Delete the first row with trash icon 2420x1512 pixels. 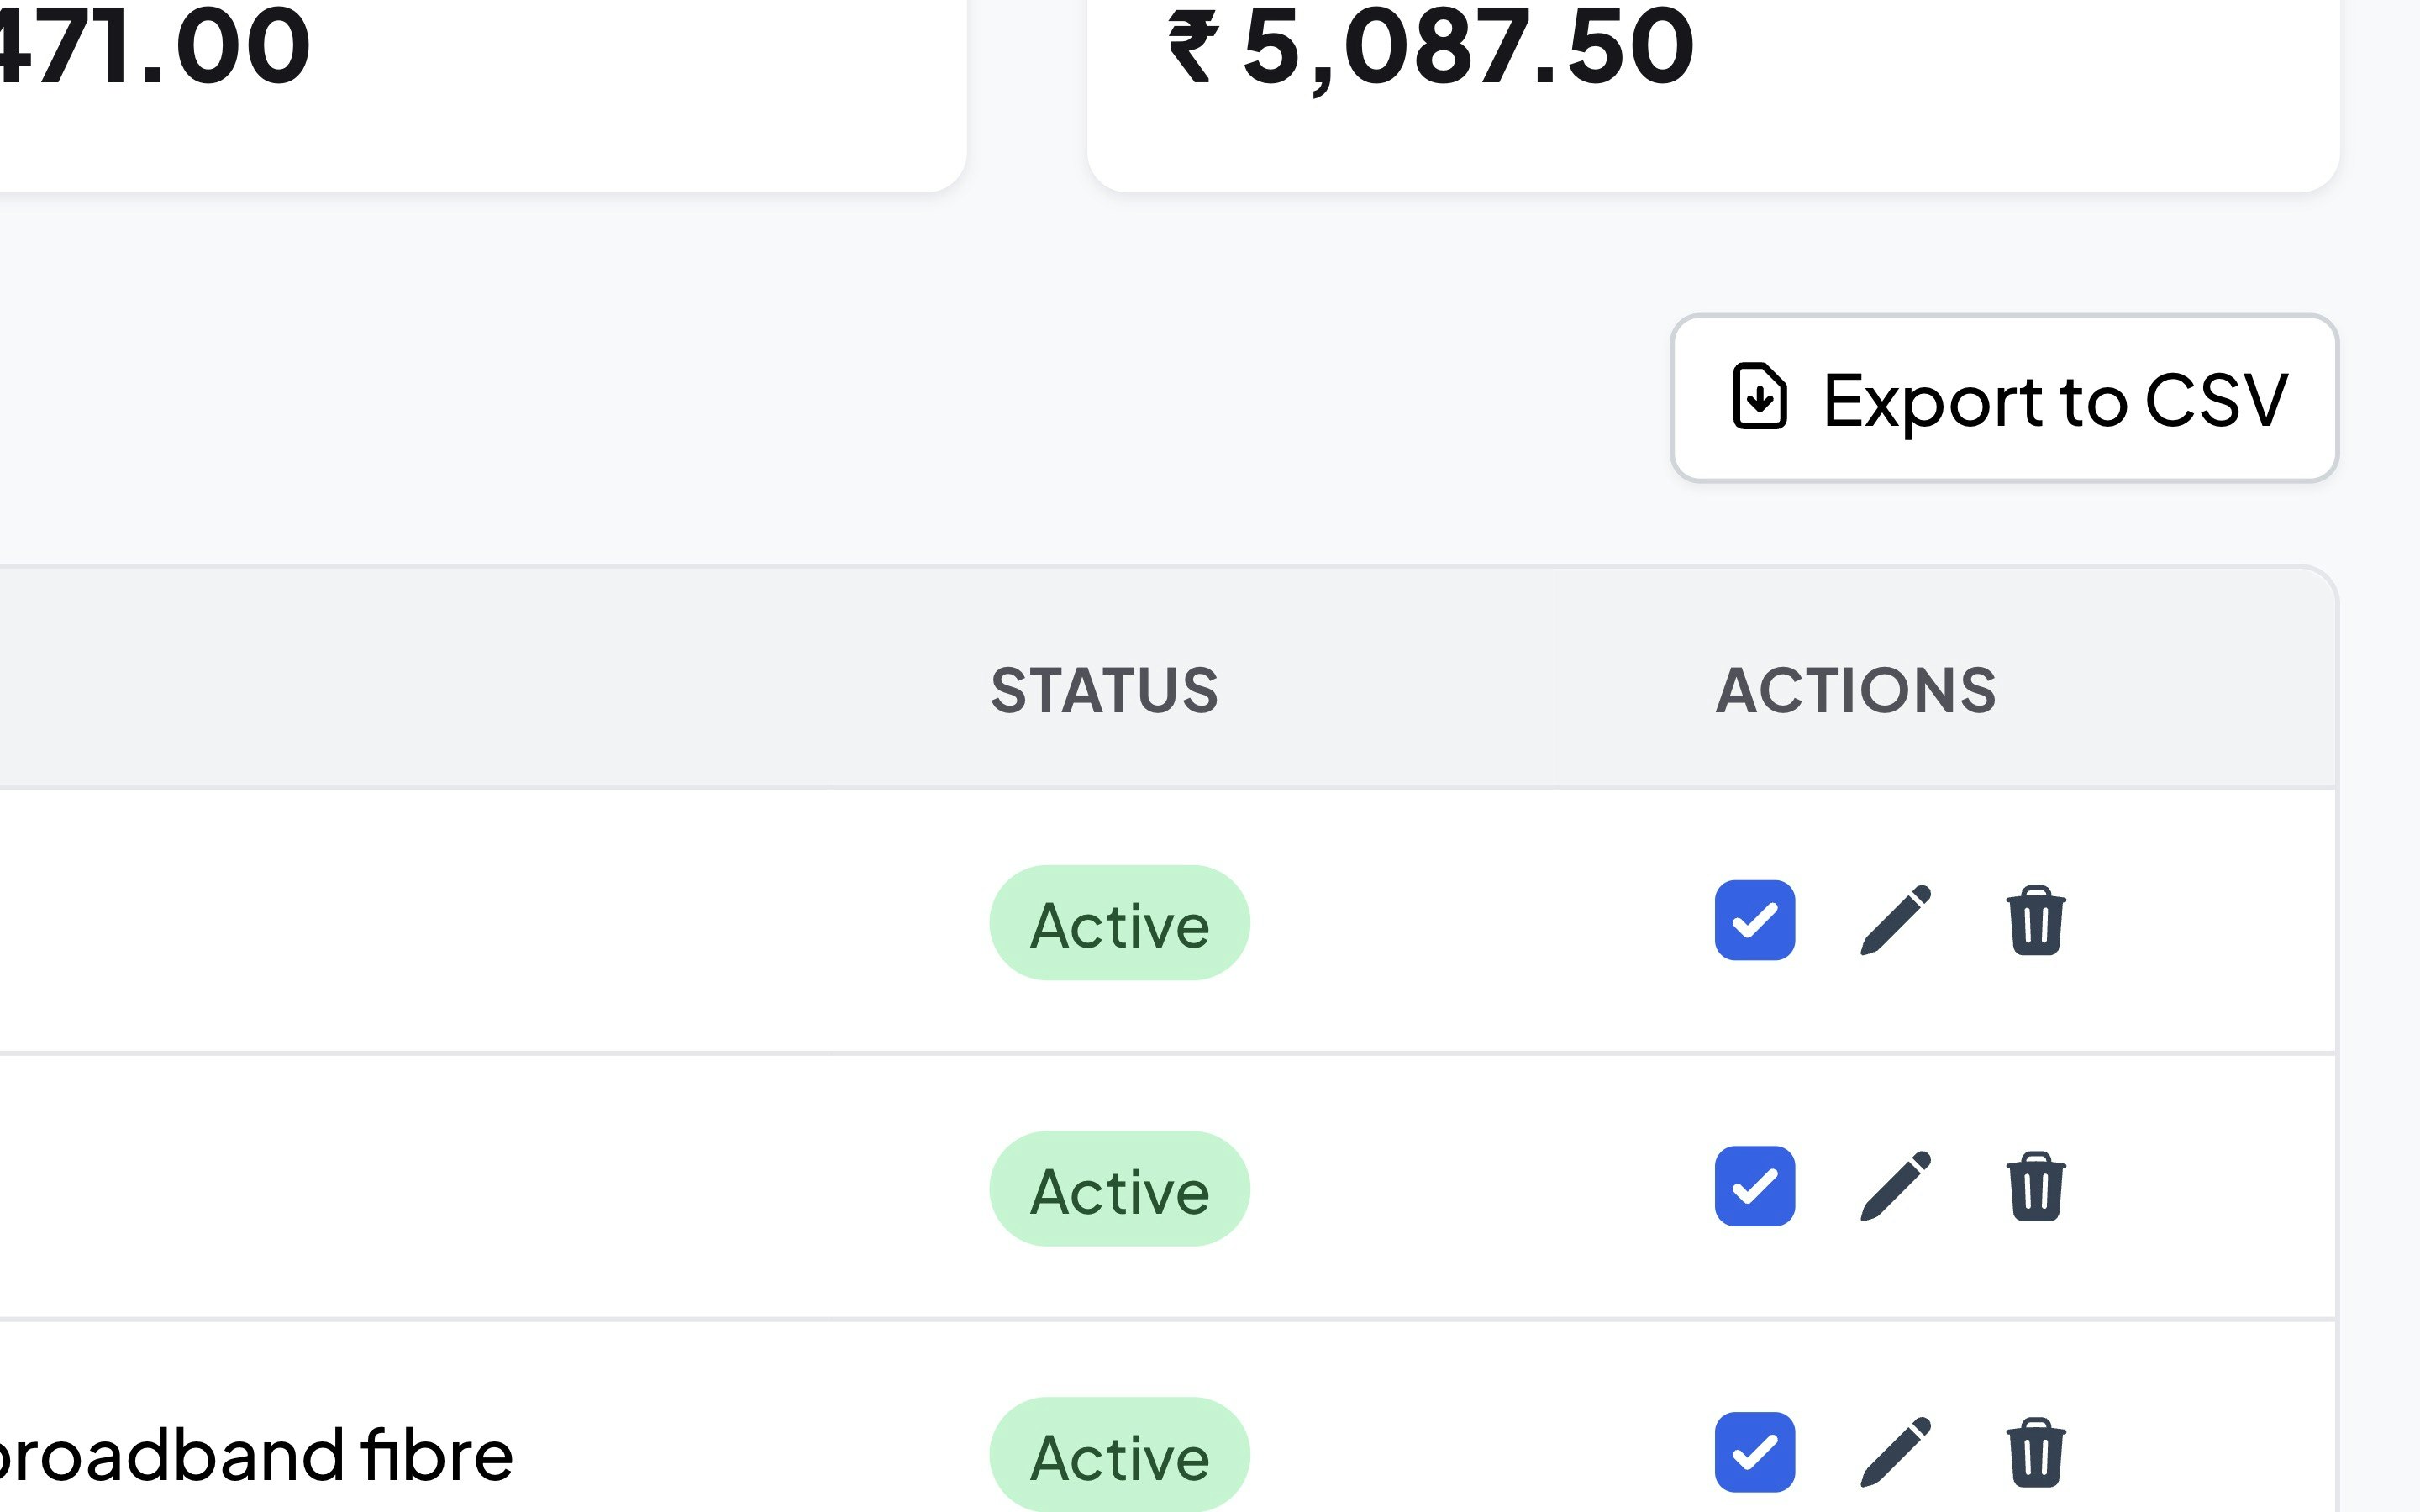click(2036, 920)
